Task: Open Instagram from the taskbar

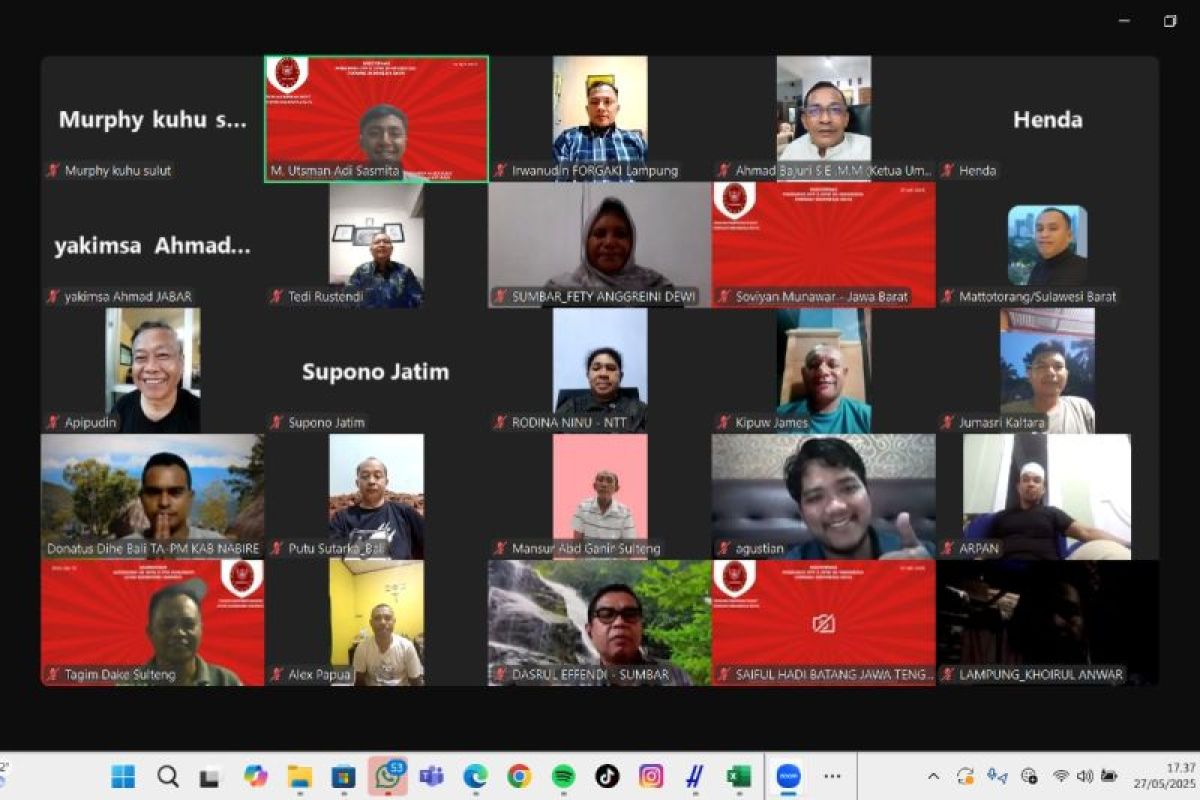Action: point(651,776)
